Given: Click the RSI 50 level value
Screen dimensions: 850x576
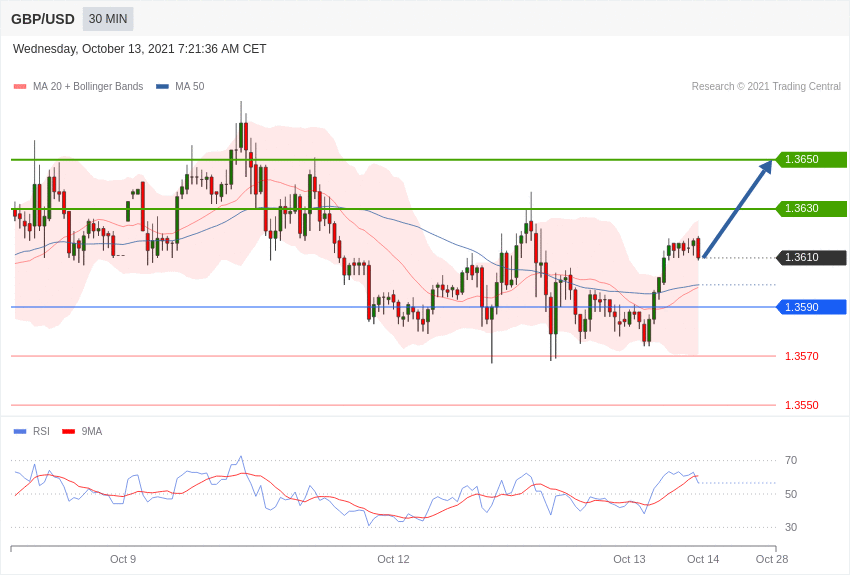Looking at the screenshot, I should (791, 494).
